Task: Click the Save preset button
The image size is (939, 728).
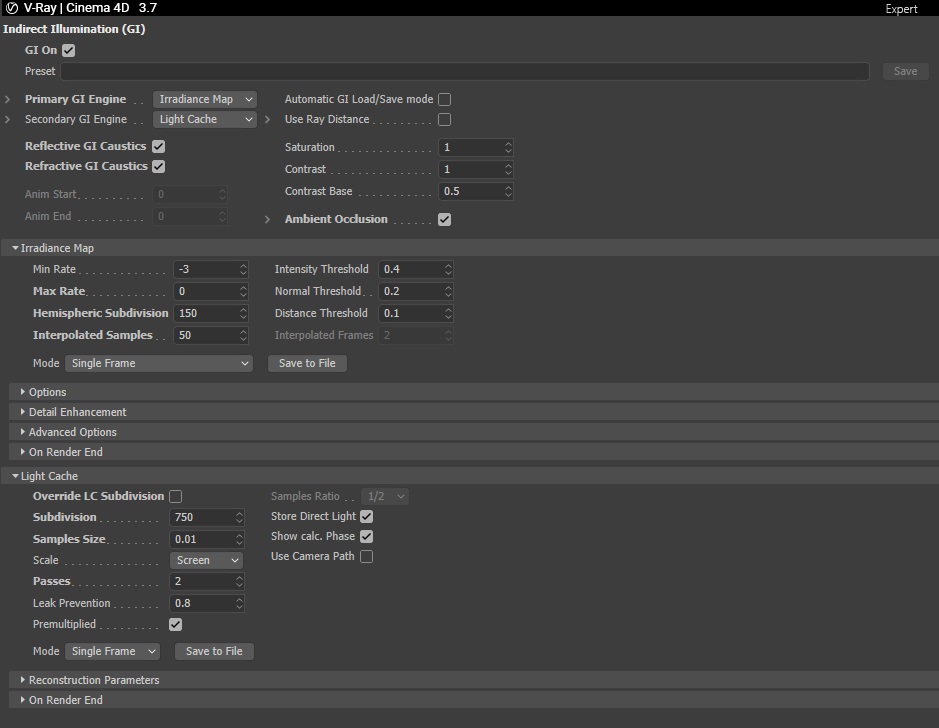Action: click(x=905, y=71)
